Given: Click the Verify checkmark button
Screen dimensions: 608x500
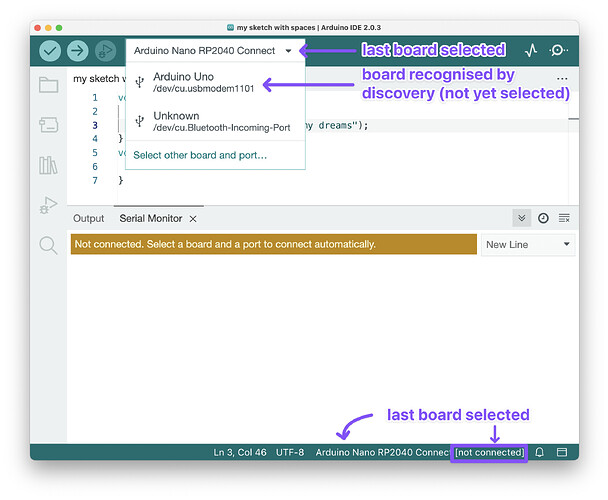Looking at the screenshot, I should click(x=50, y=51).
